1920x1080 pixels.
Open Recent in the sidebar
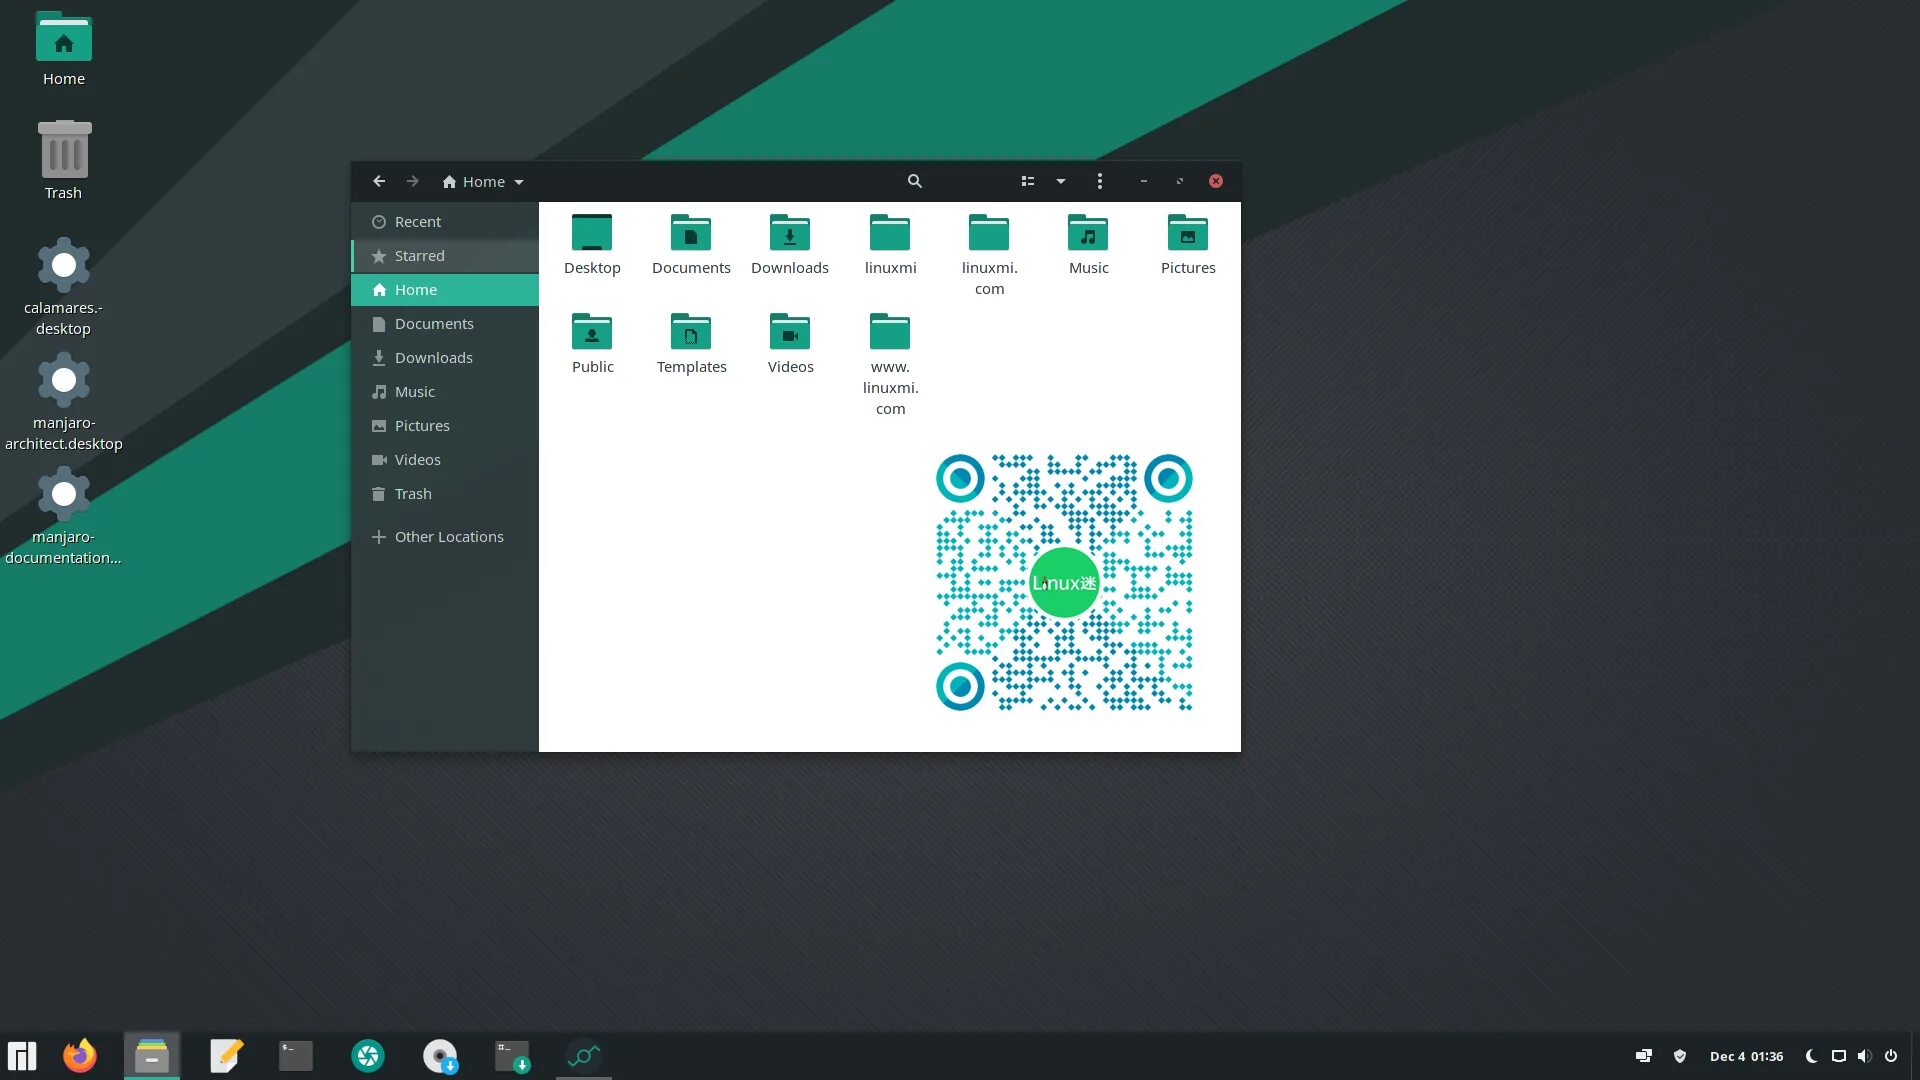[417, 222]
